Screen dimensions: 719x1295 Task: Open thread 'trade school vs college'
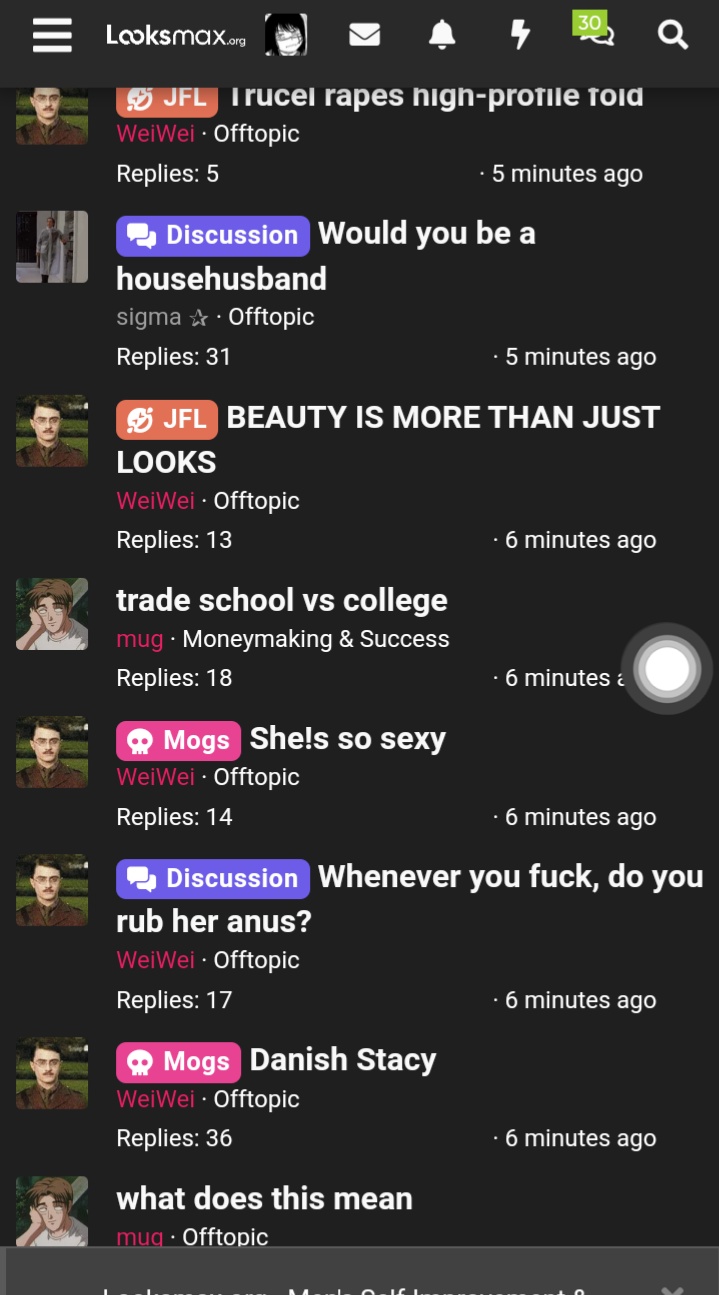(x=282, y=600)
